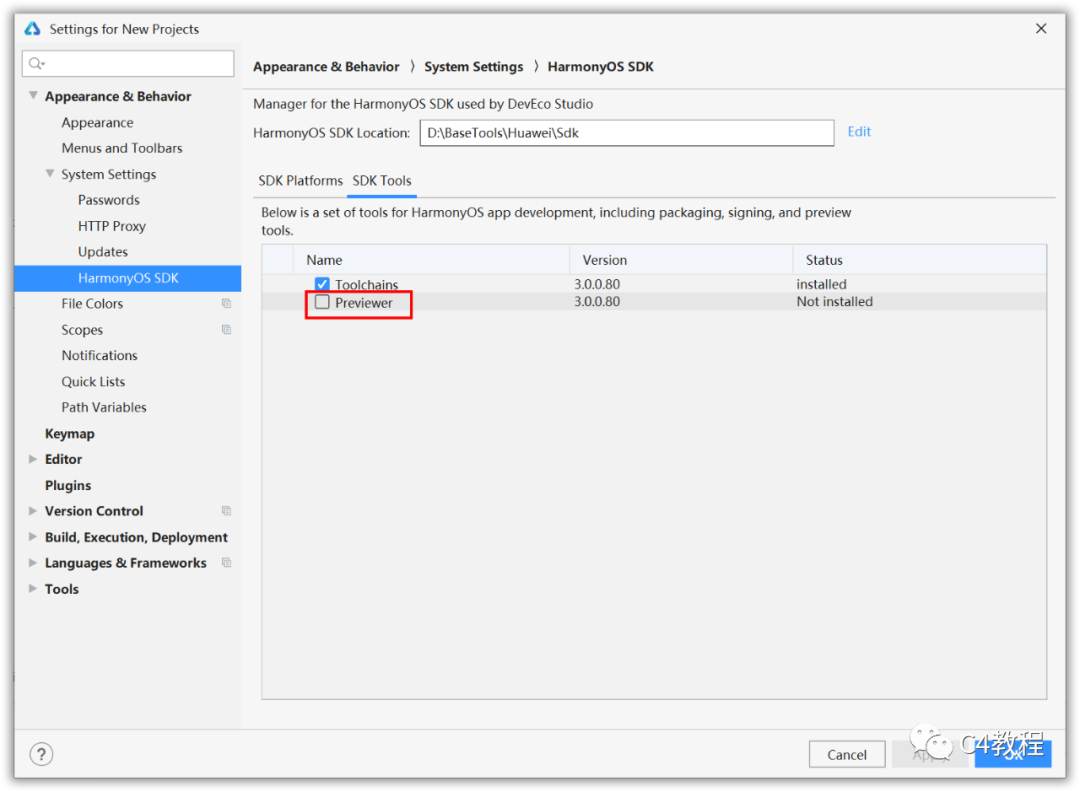
Task: Click the Scopes project-level icon
Action: click(226, 330)
